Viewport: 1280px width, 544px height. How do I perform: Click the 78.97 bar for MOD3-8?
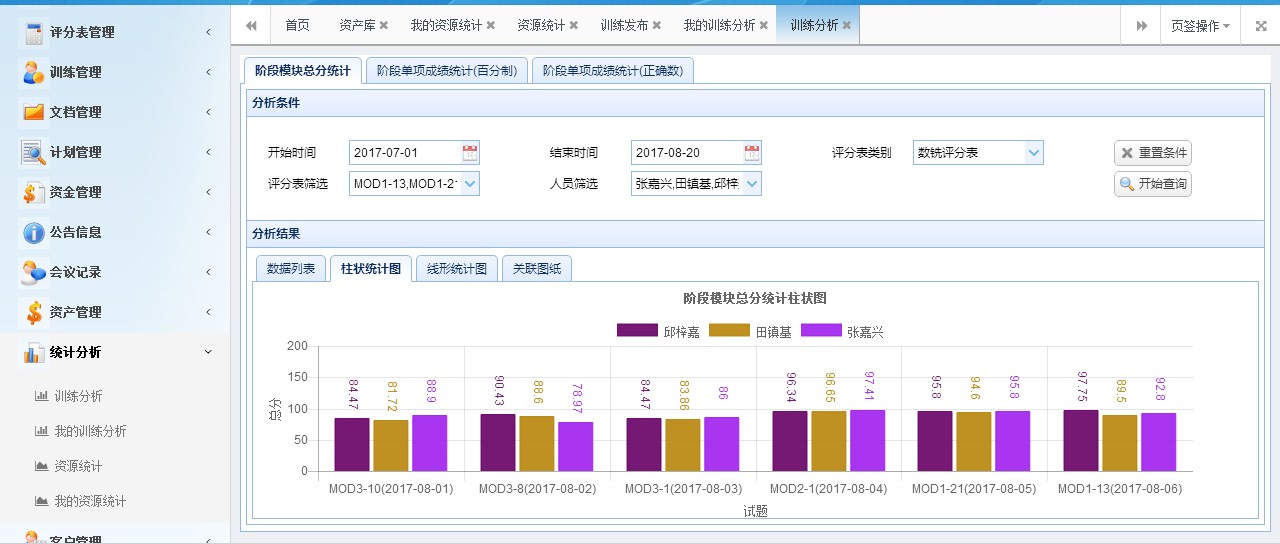(x=575, y=446)
